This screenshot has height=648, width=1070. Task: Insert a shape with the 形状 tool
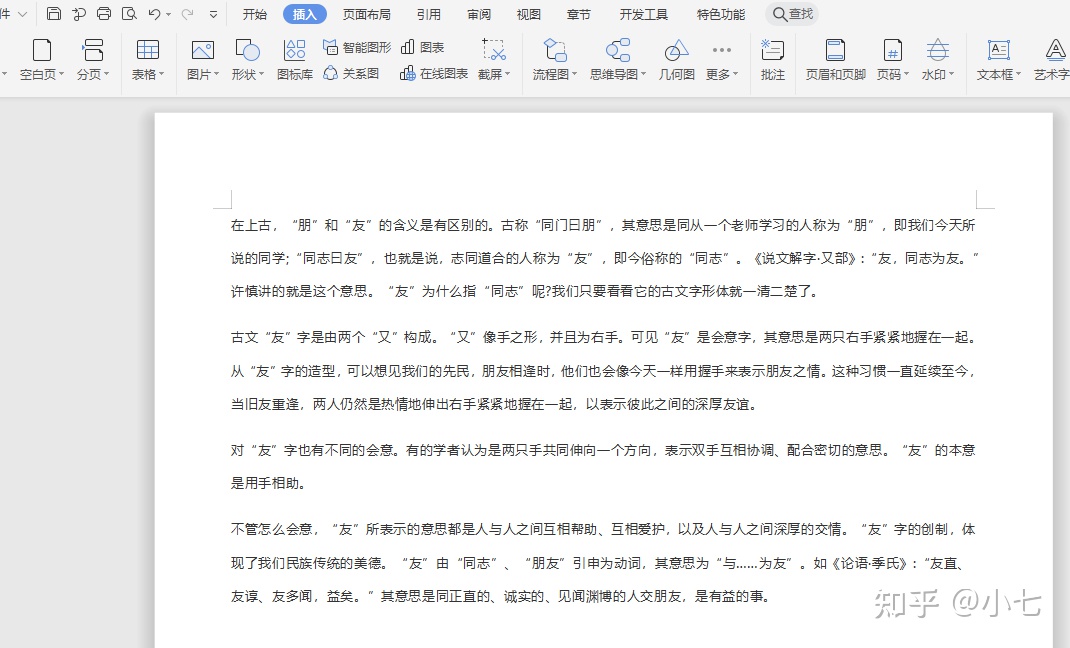(249, 60)
